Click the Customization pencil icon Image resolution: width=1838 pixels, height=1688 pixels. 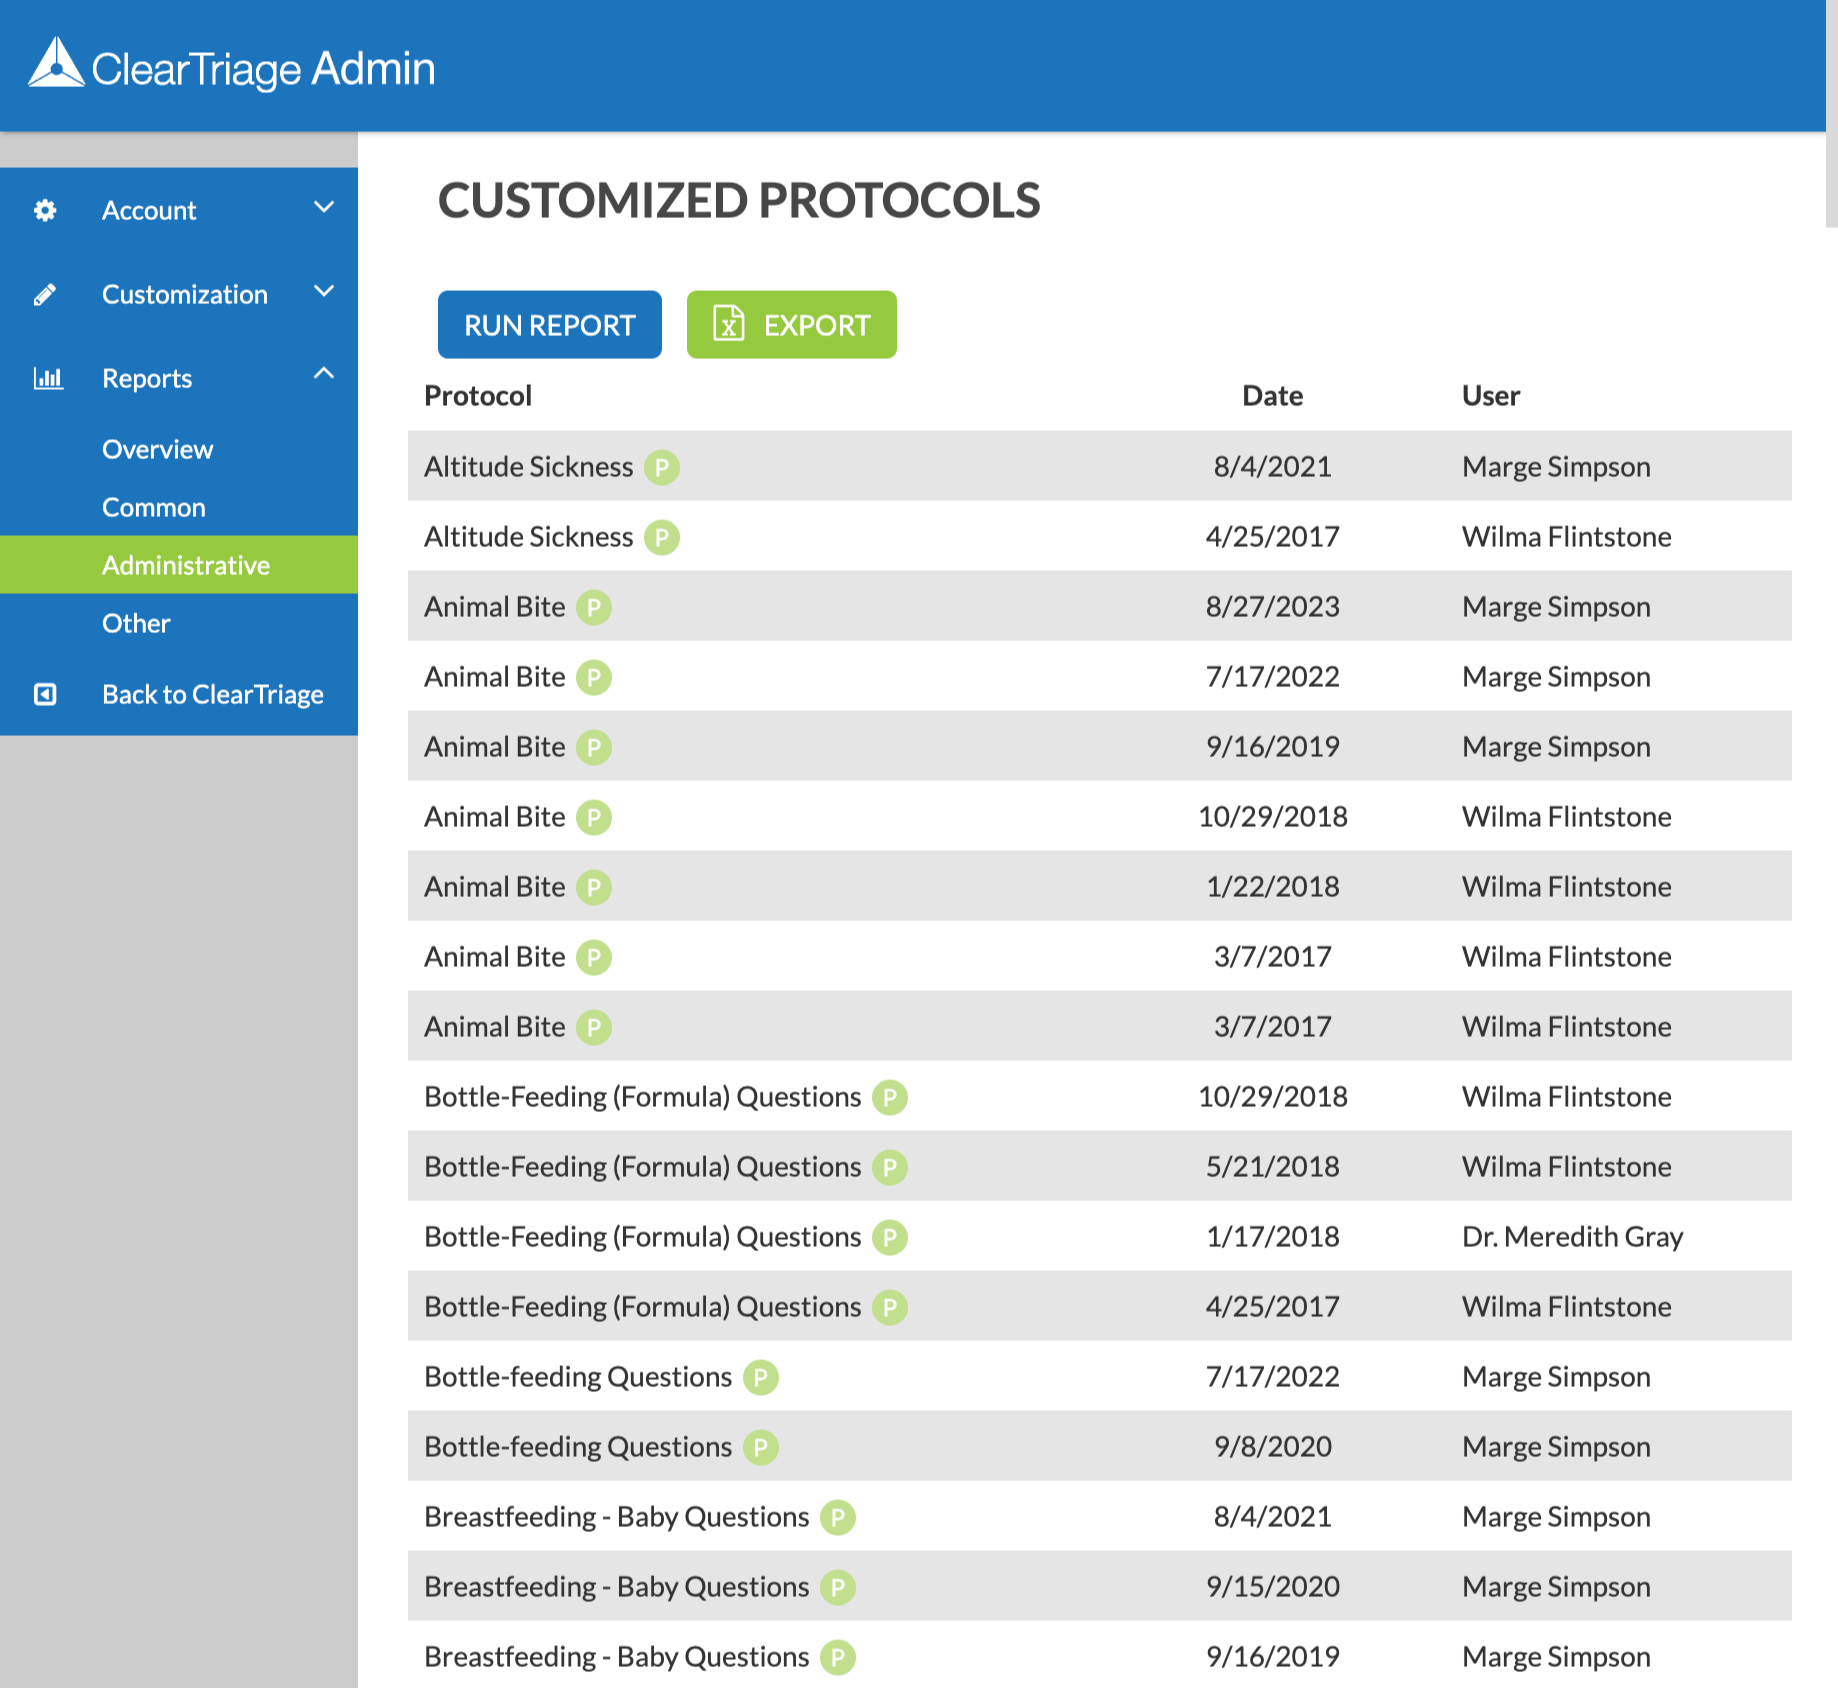pyautogui.click(x=45, y=294)
